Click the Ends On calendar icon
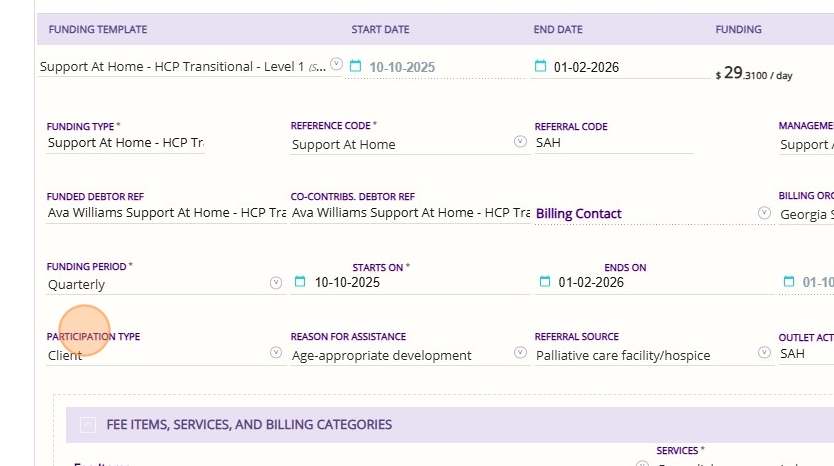834x466 pixels. click(x=544, y=282)
